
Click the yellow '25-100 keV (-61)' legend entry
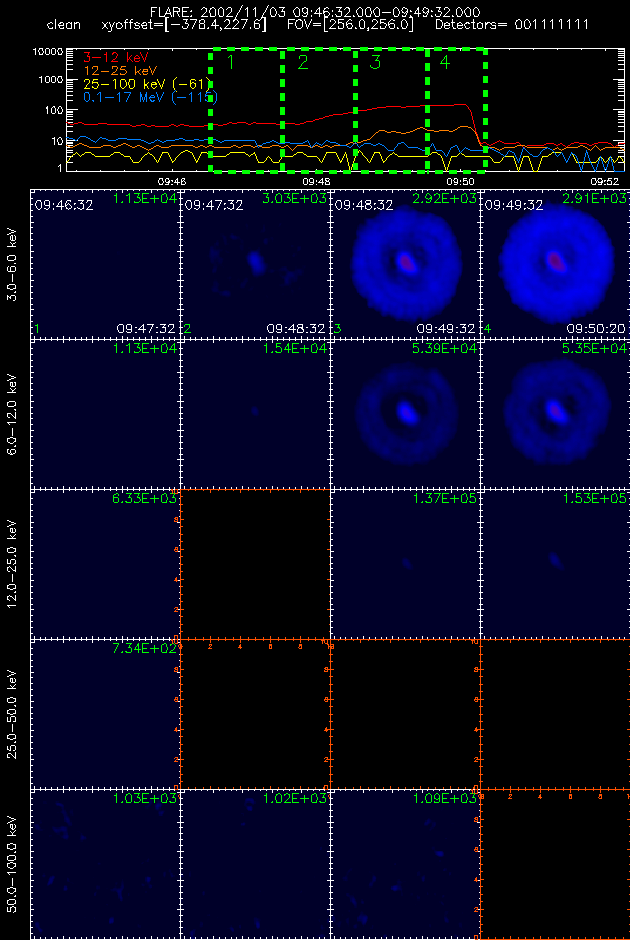[x=147, y=83]
